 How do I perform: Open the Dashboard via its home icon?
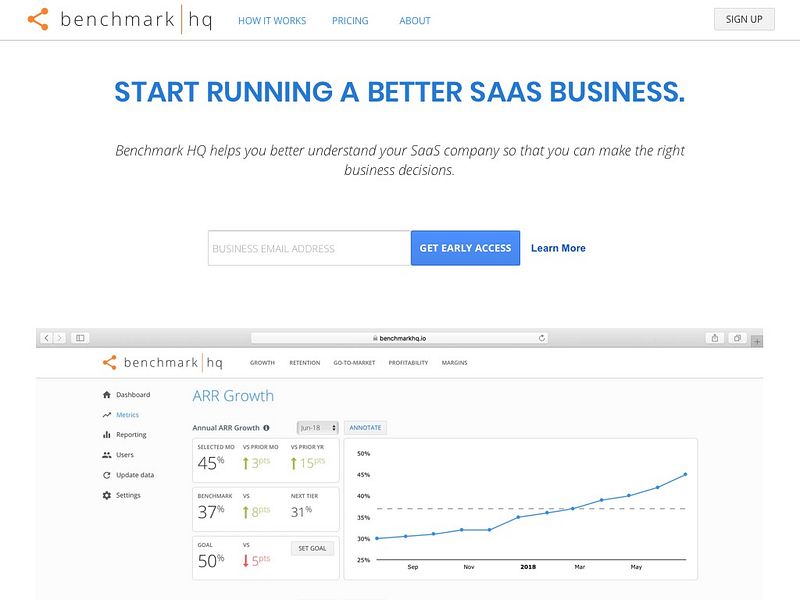tap(106, 395)
